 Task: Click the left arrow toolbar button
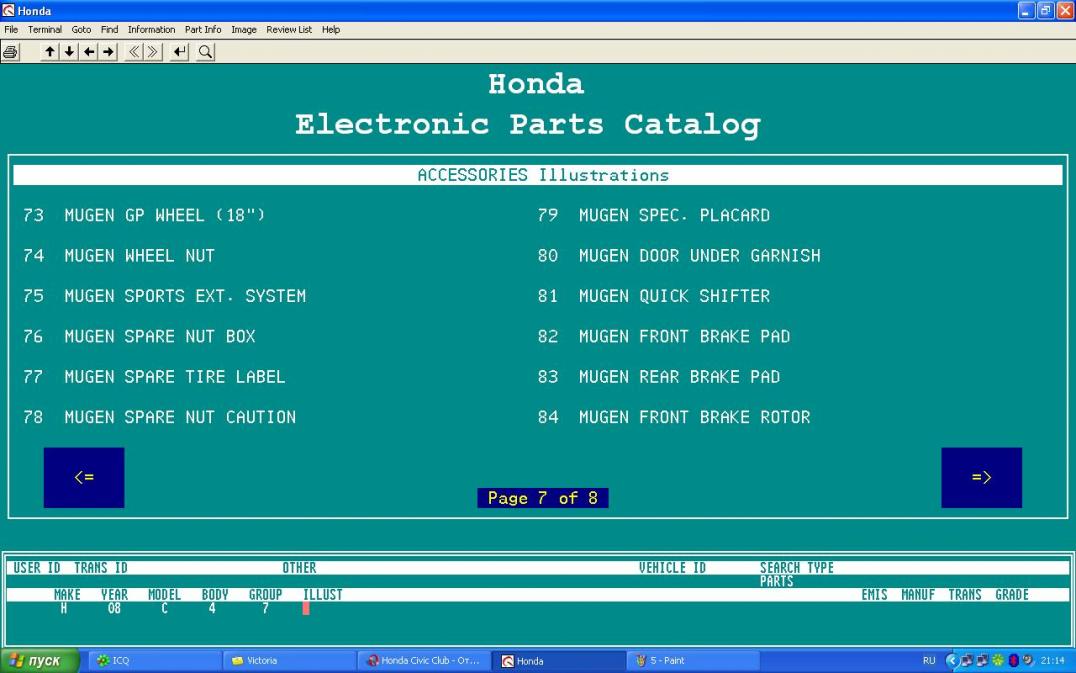pos(89,52)
